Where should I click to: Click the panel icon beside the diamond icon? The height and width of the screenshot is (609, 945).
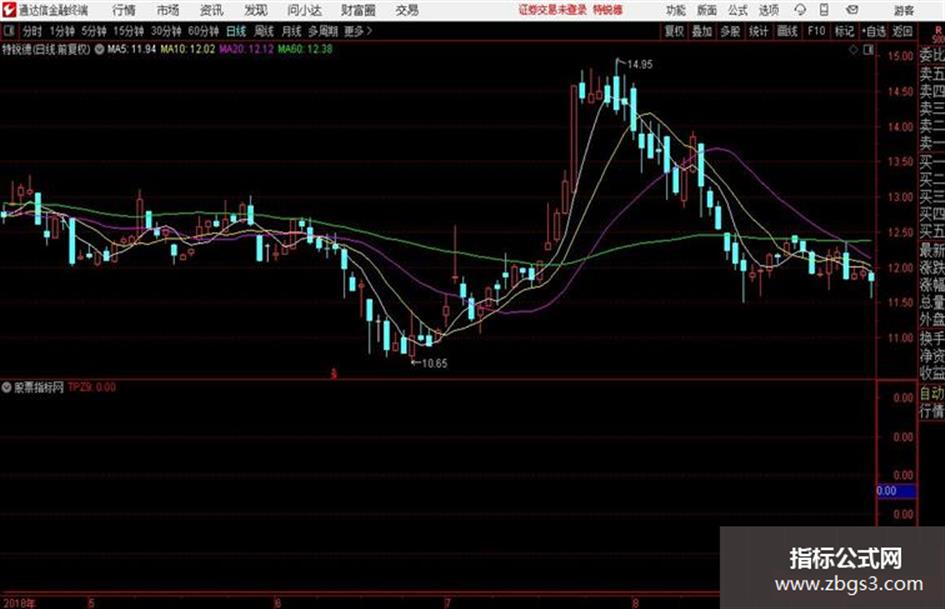pos(868,50)
